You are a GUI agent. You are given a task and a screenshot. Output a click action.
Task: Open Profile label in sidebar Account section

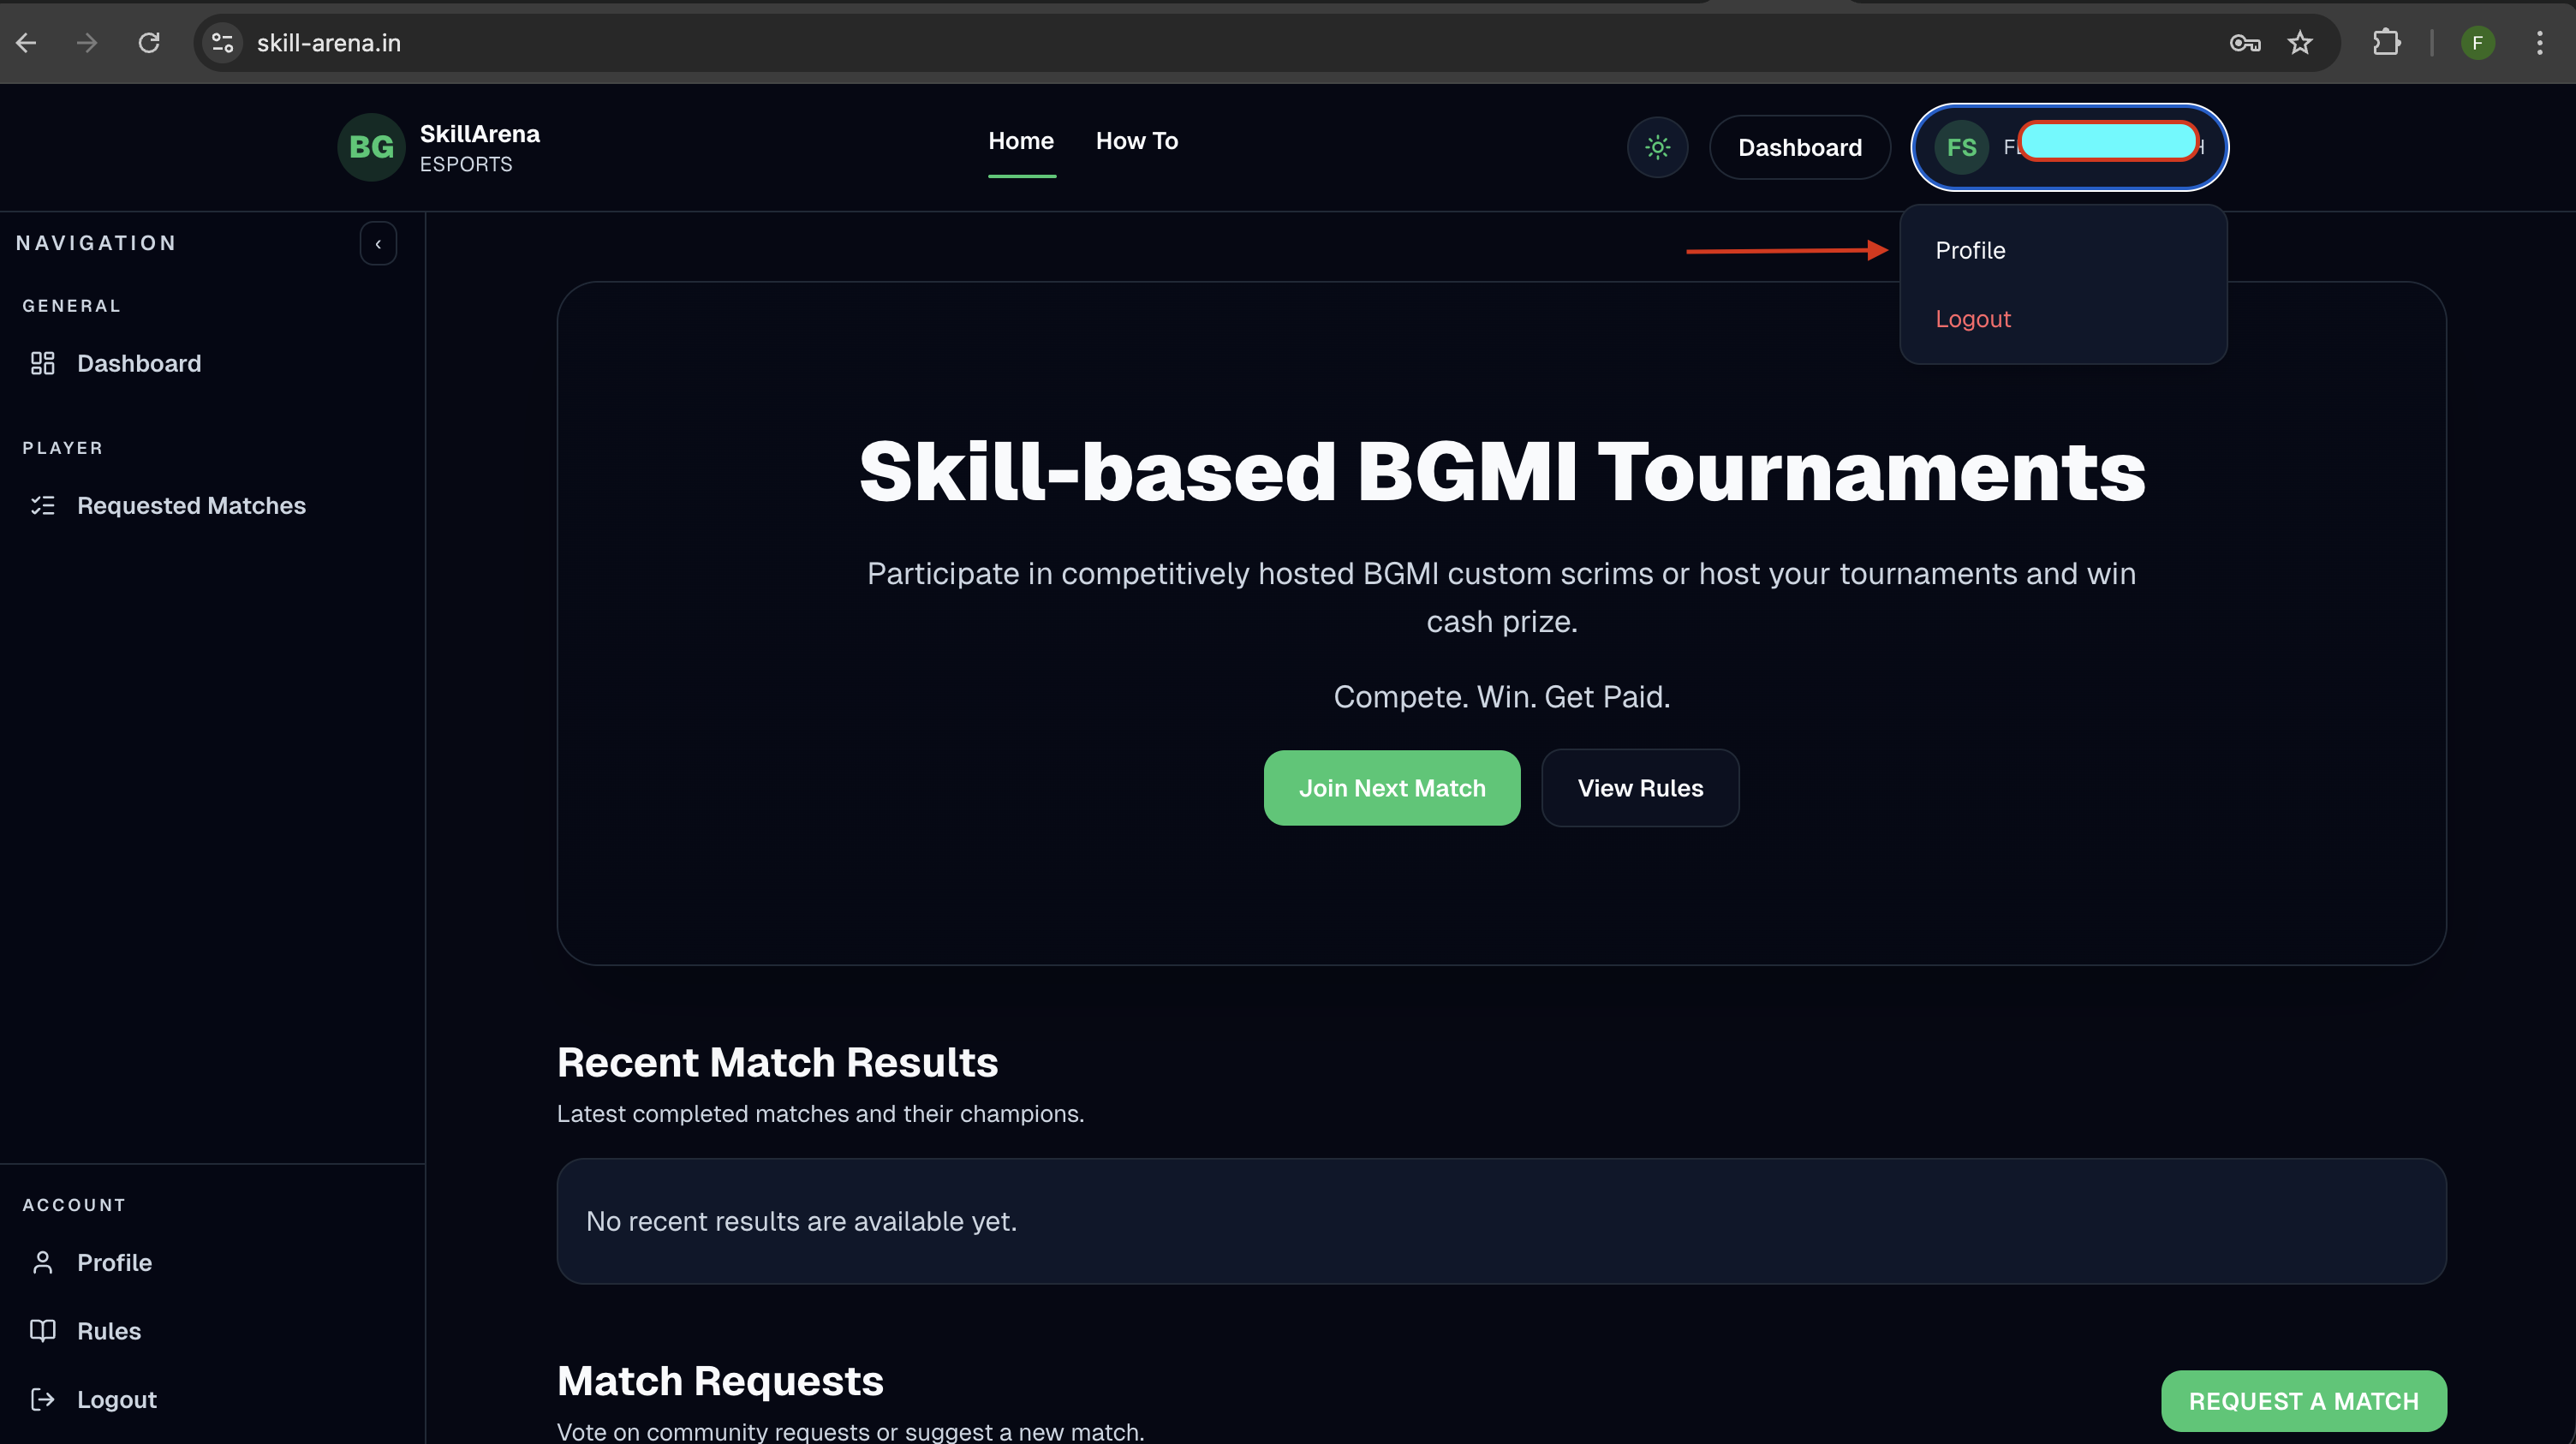click(114, 1262)
